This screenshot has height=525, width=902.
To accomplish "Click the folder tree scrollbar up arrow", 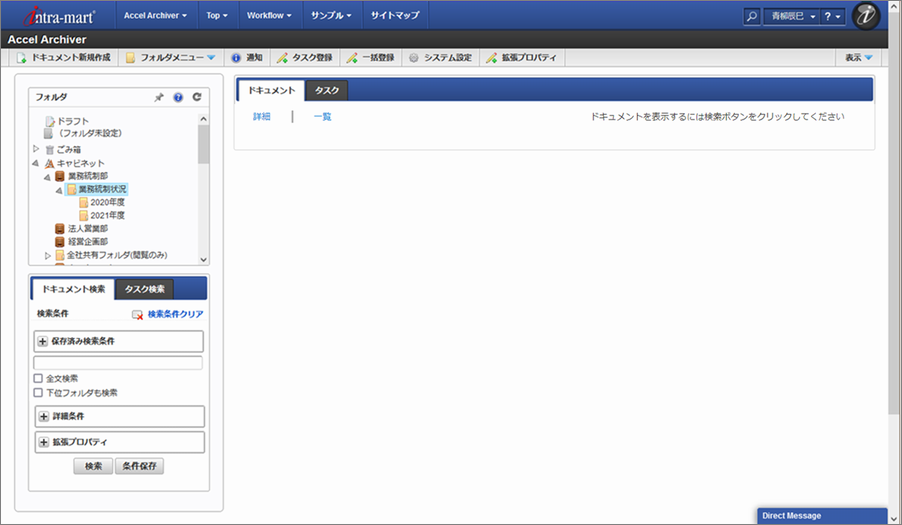I will (203, 118).
